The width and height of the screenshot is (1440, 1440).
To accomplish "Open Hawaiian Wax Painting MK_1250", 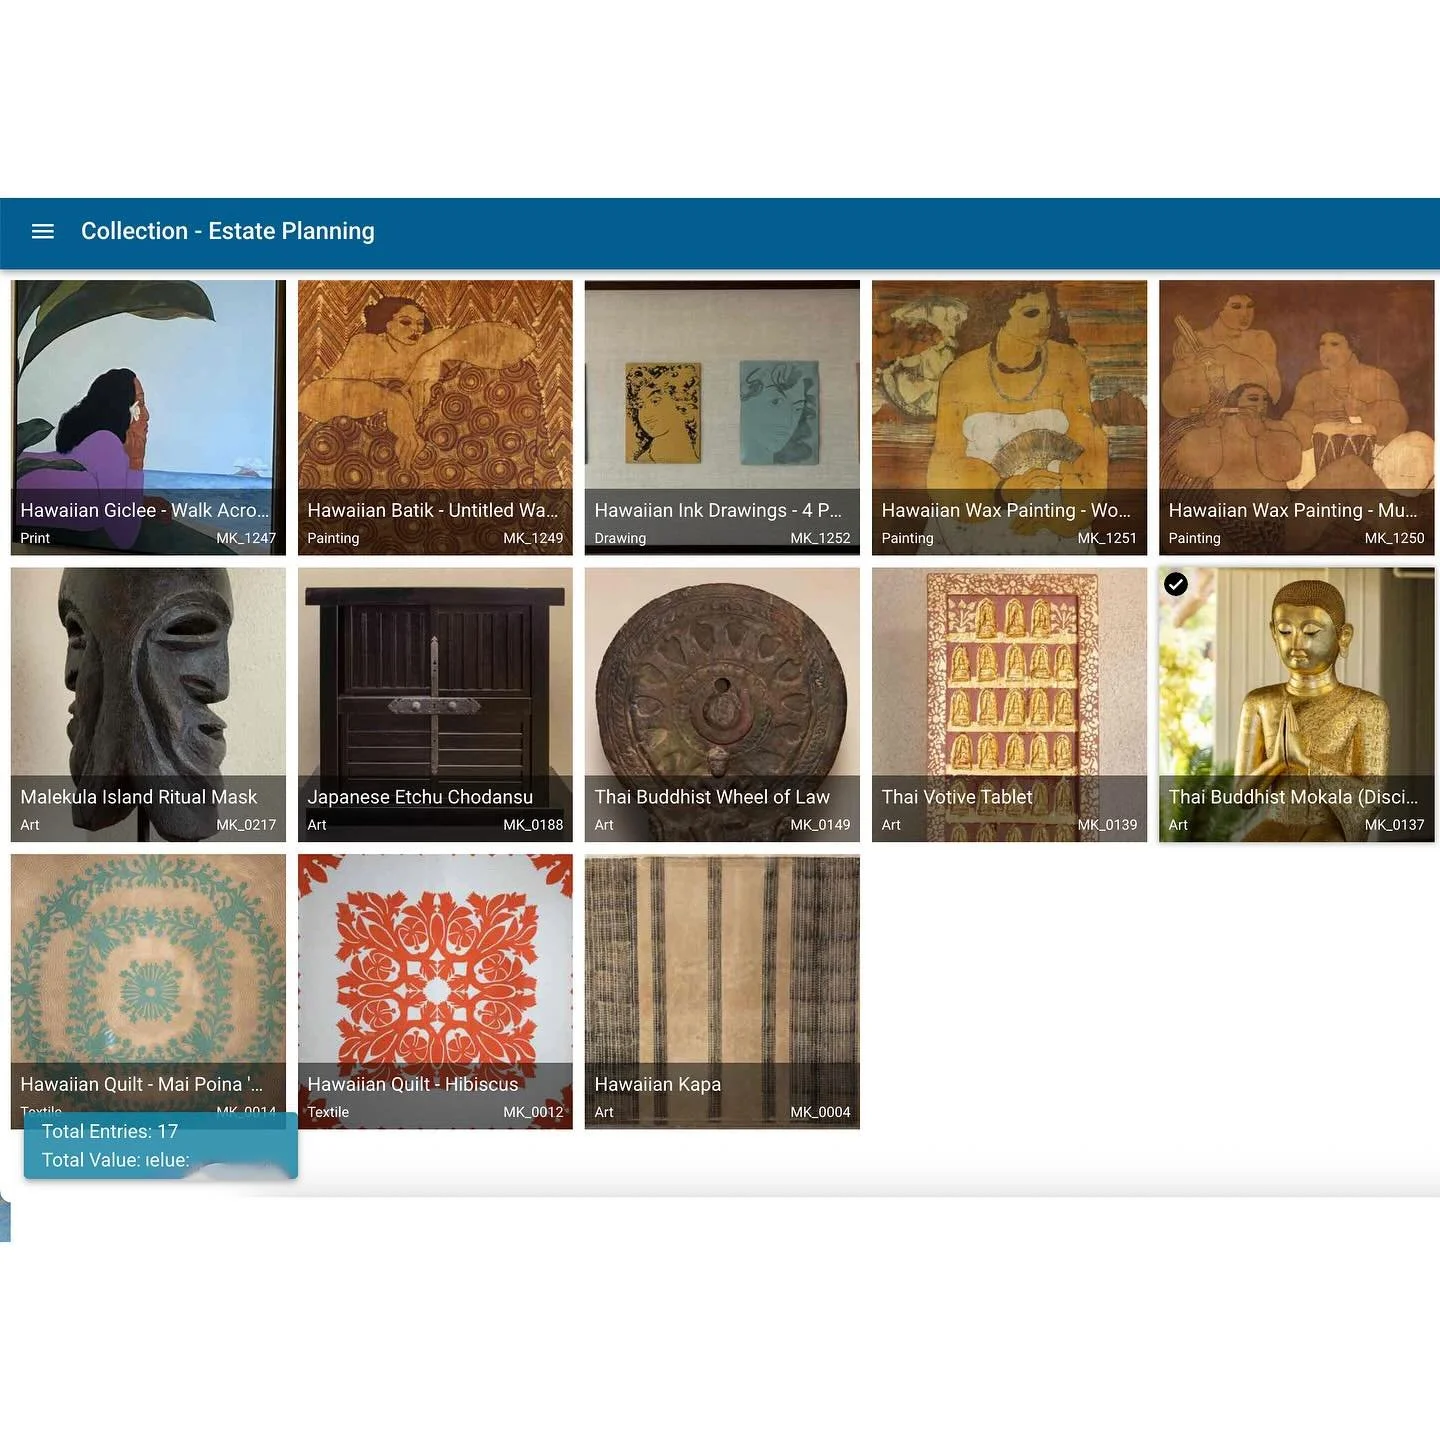I will 1296,418.
